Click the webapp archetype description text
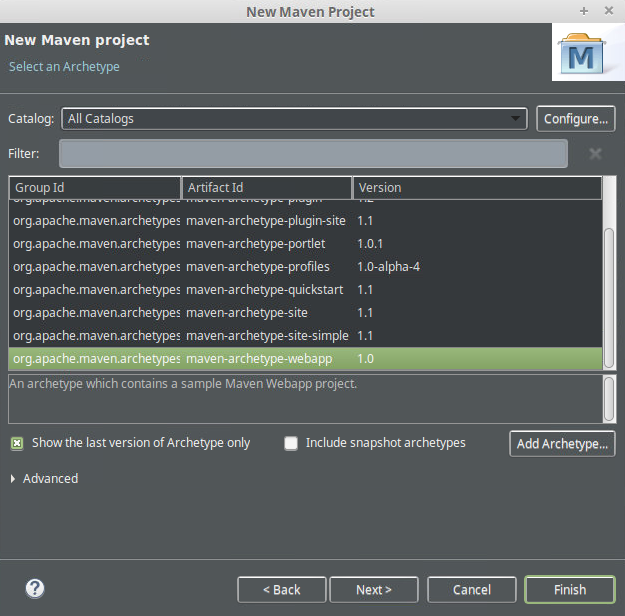The width and height of the screenshot is (625, 616). 183,384
